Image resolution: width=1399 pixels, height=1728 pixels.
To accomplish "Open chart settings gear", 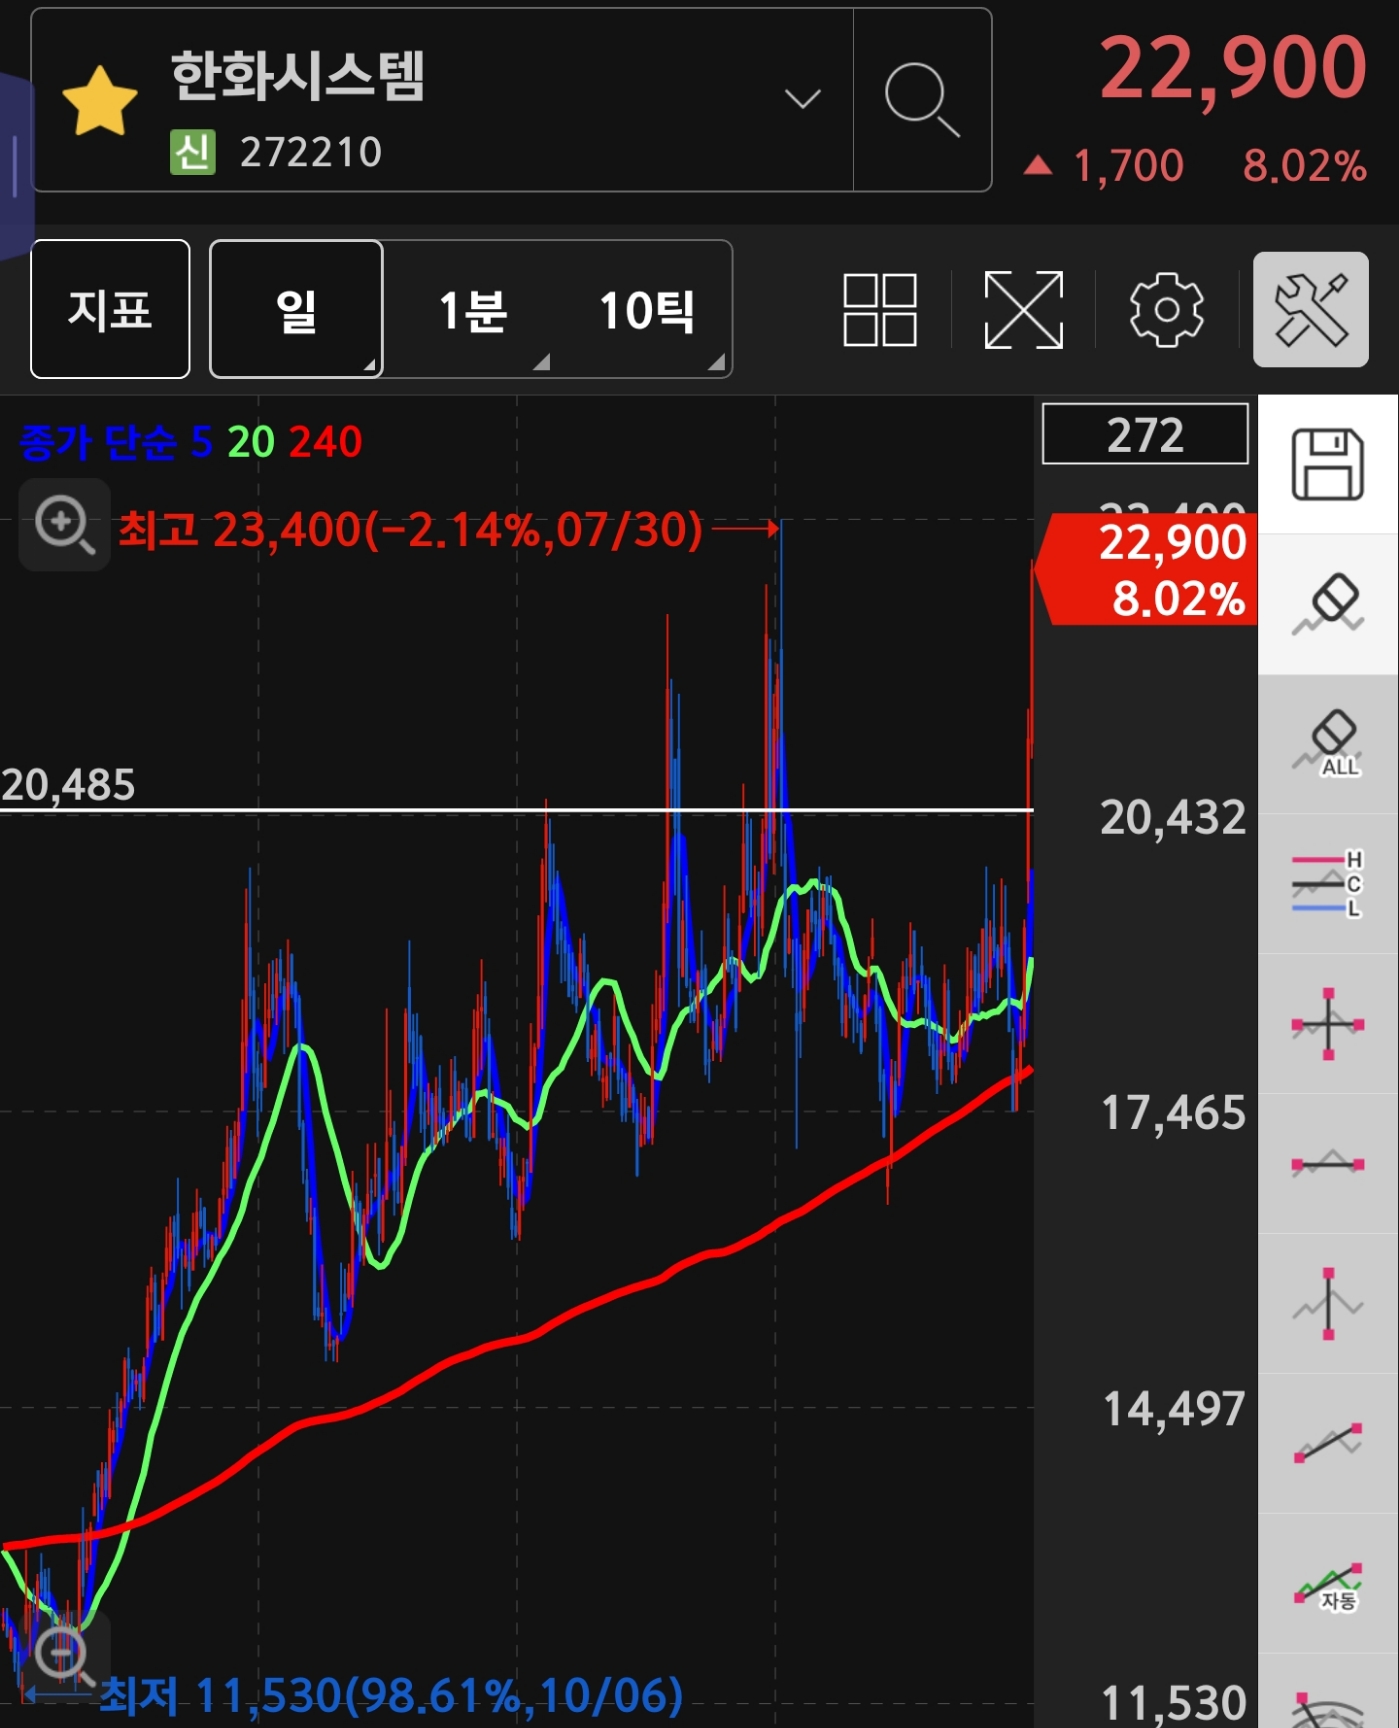I will (1166, 310).
